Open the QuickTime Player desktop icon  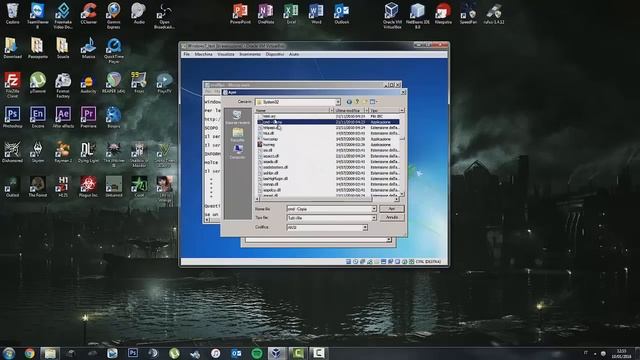114,51
